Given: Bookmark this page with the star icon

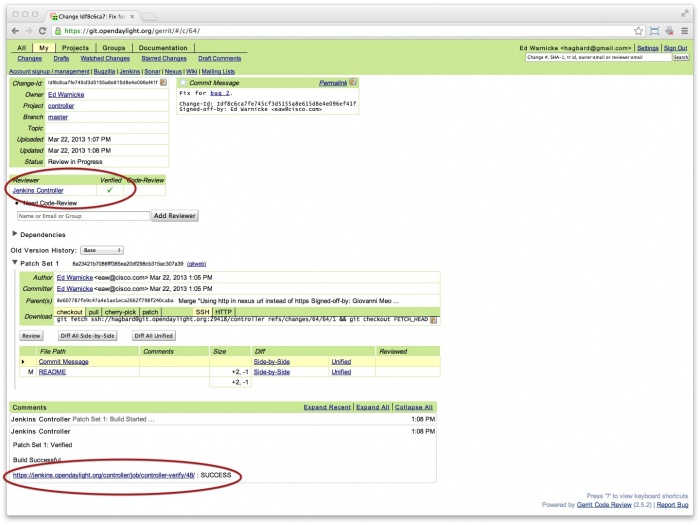Looking at the screenshot, I should click(x=638, y=31).
